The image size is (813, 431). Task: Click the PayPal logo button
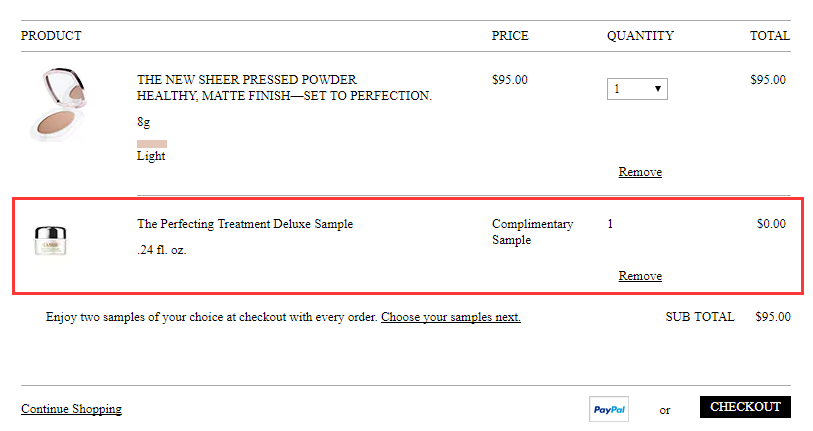[609, 409]
